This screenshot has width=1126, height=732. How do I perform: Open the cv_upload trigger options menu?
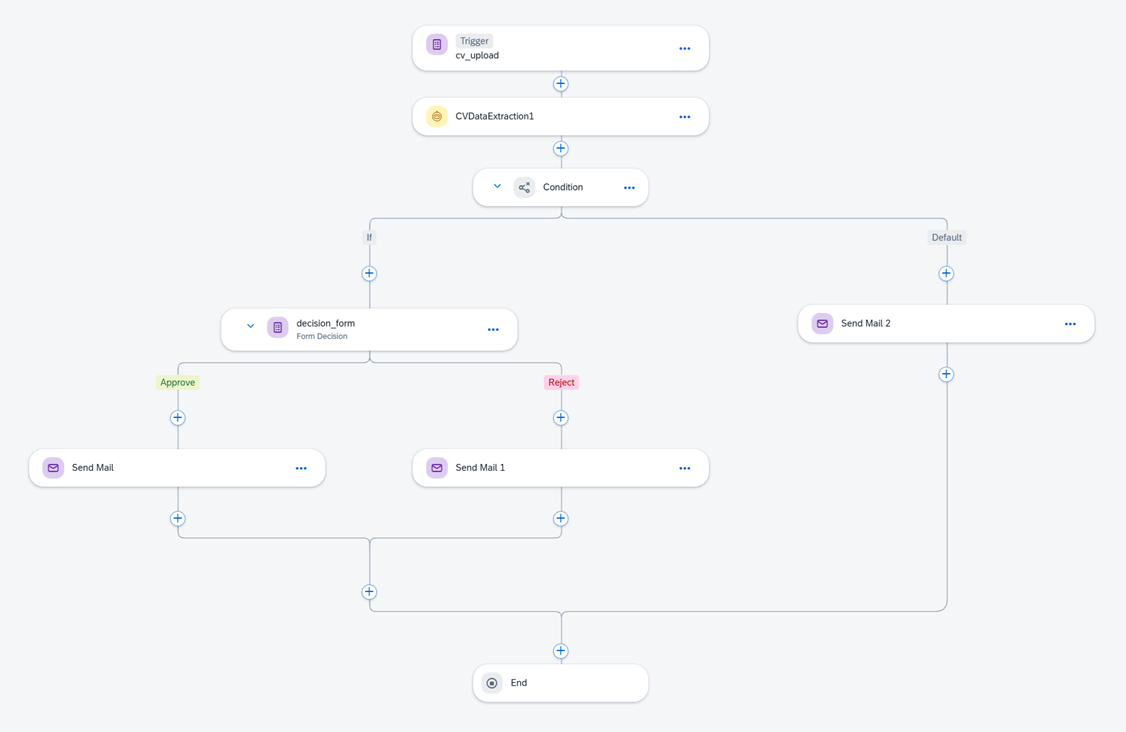(x=685, y=49)
